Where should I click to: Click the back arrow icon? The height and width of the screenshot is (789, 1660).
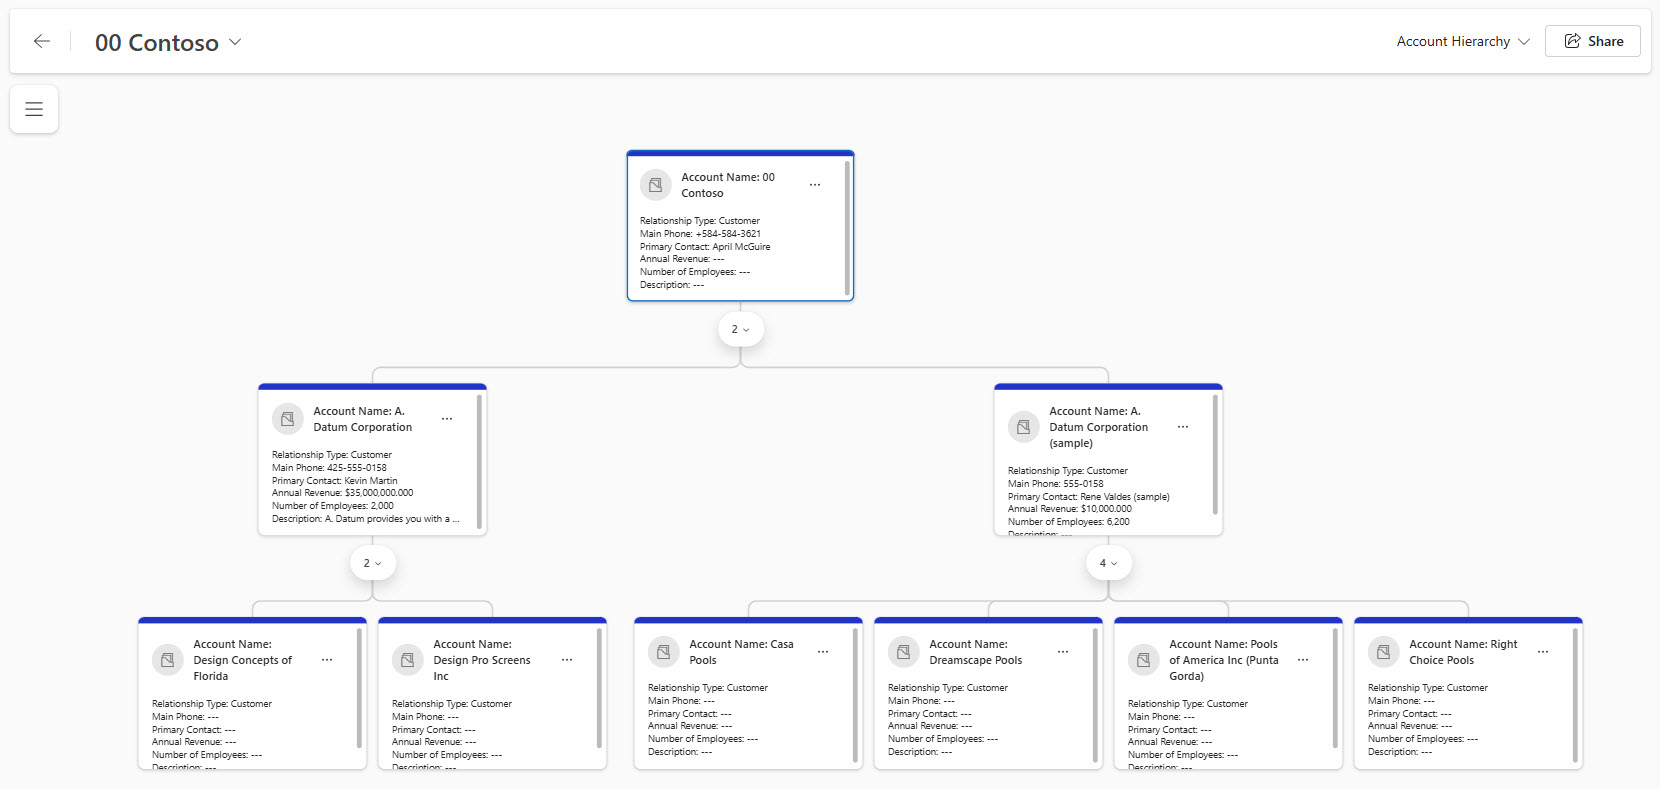[41, 41]
